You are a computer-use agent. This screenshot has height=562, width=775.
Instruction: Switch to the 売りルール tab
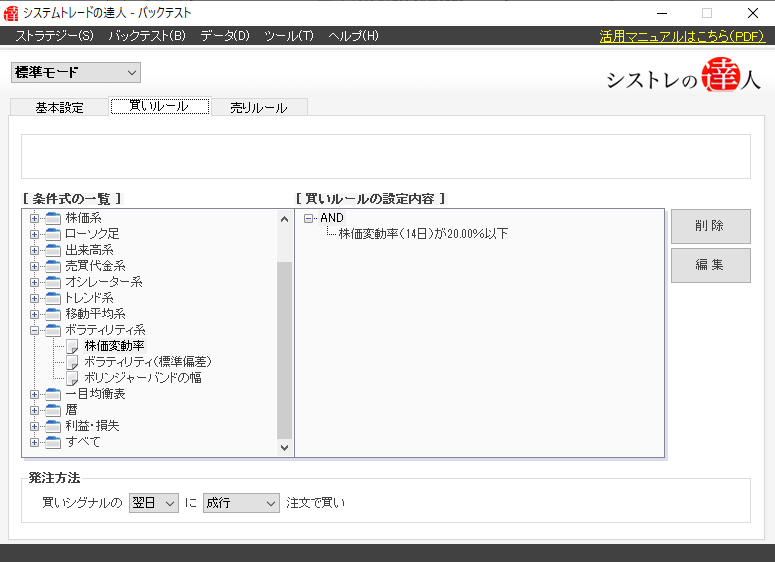pos(259,107)
